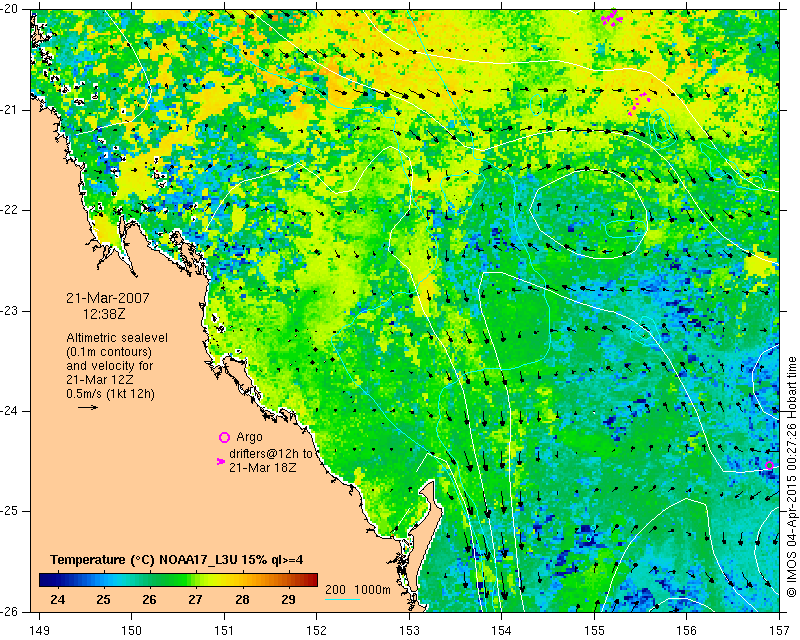Click the latitude axis label -20

[10, 10]
